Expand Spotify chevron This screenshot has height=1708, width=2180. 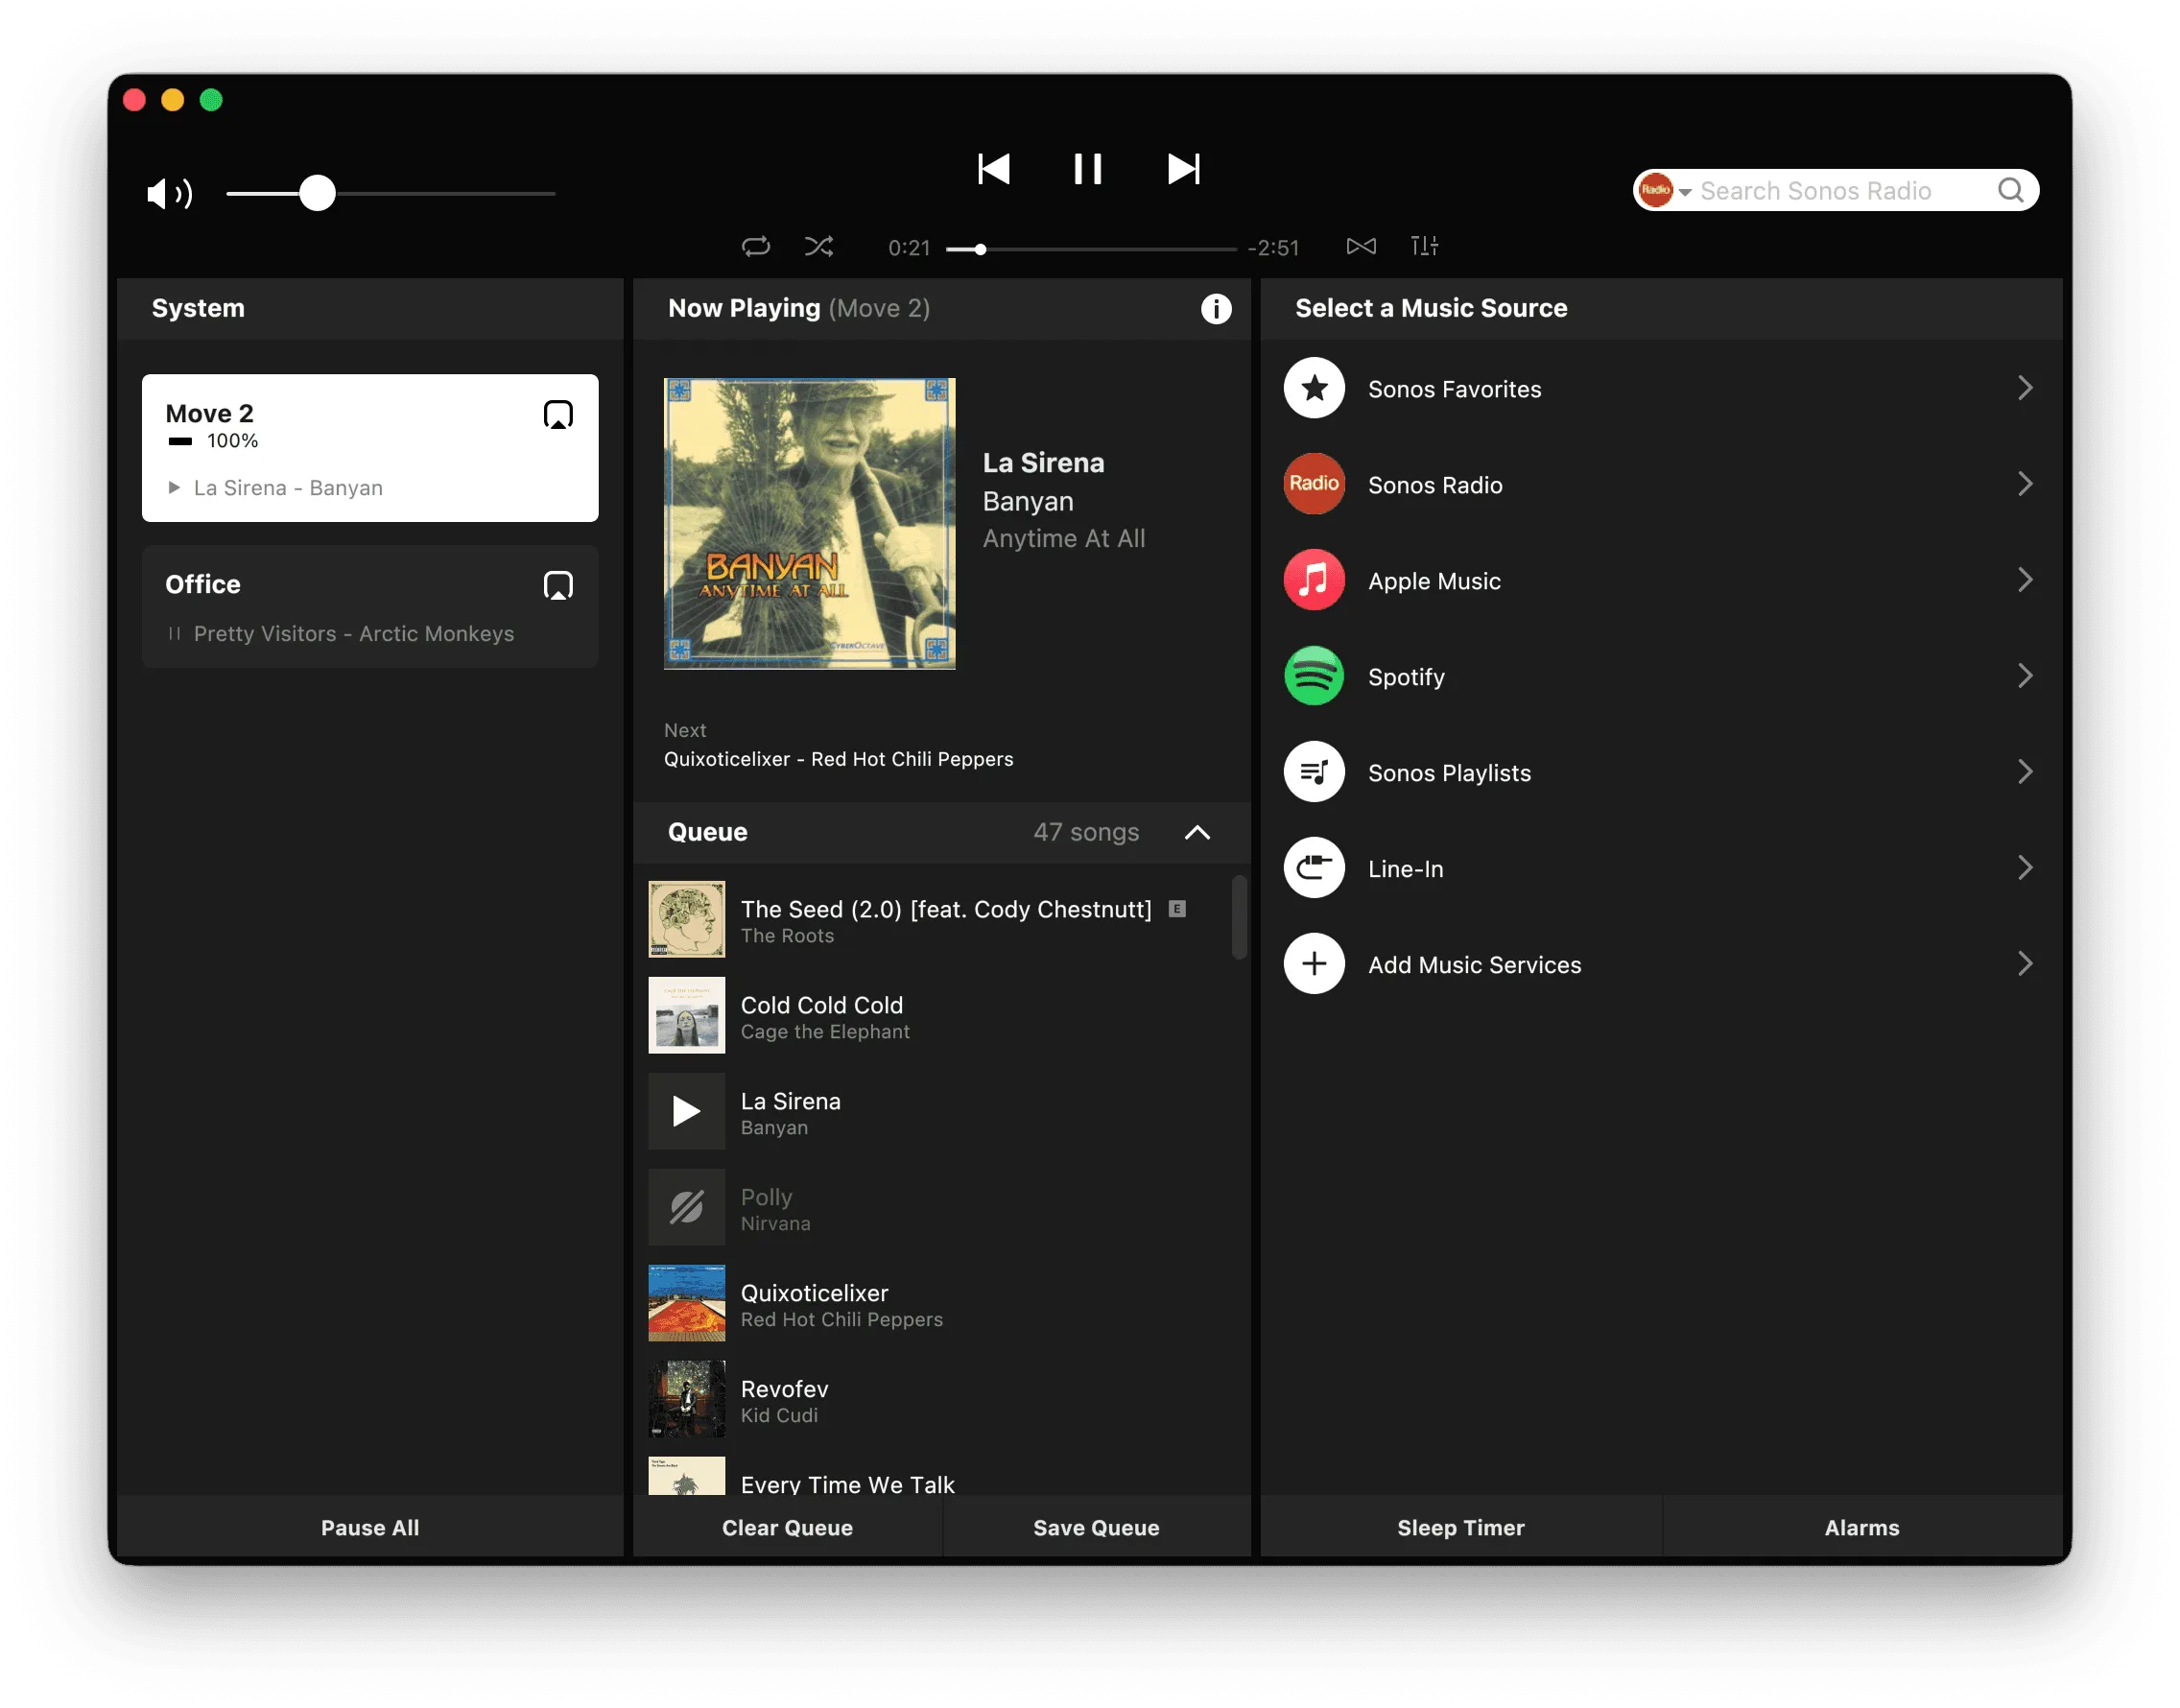click(2024, 676)
